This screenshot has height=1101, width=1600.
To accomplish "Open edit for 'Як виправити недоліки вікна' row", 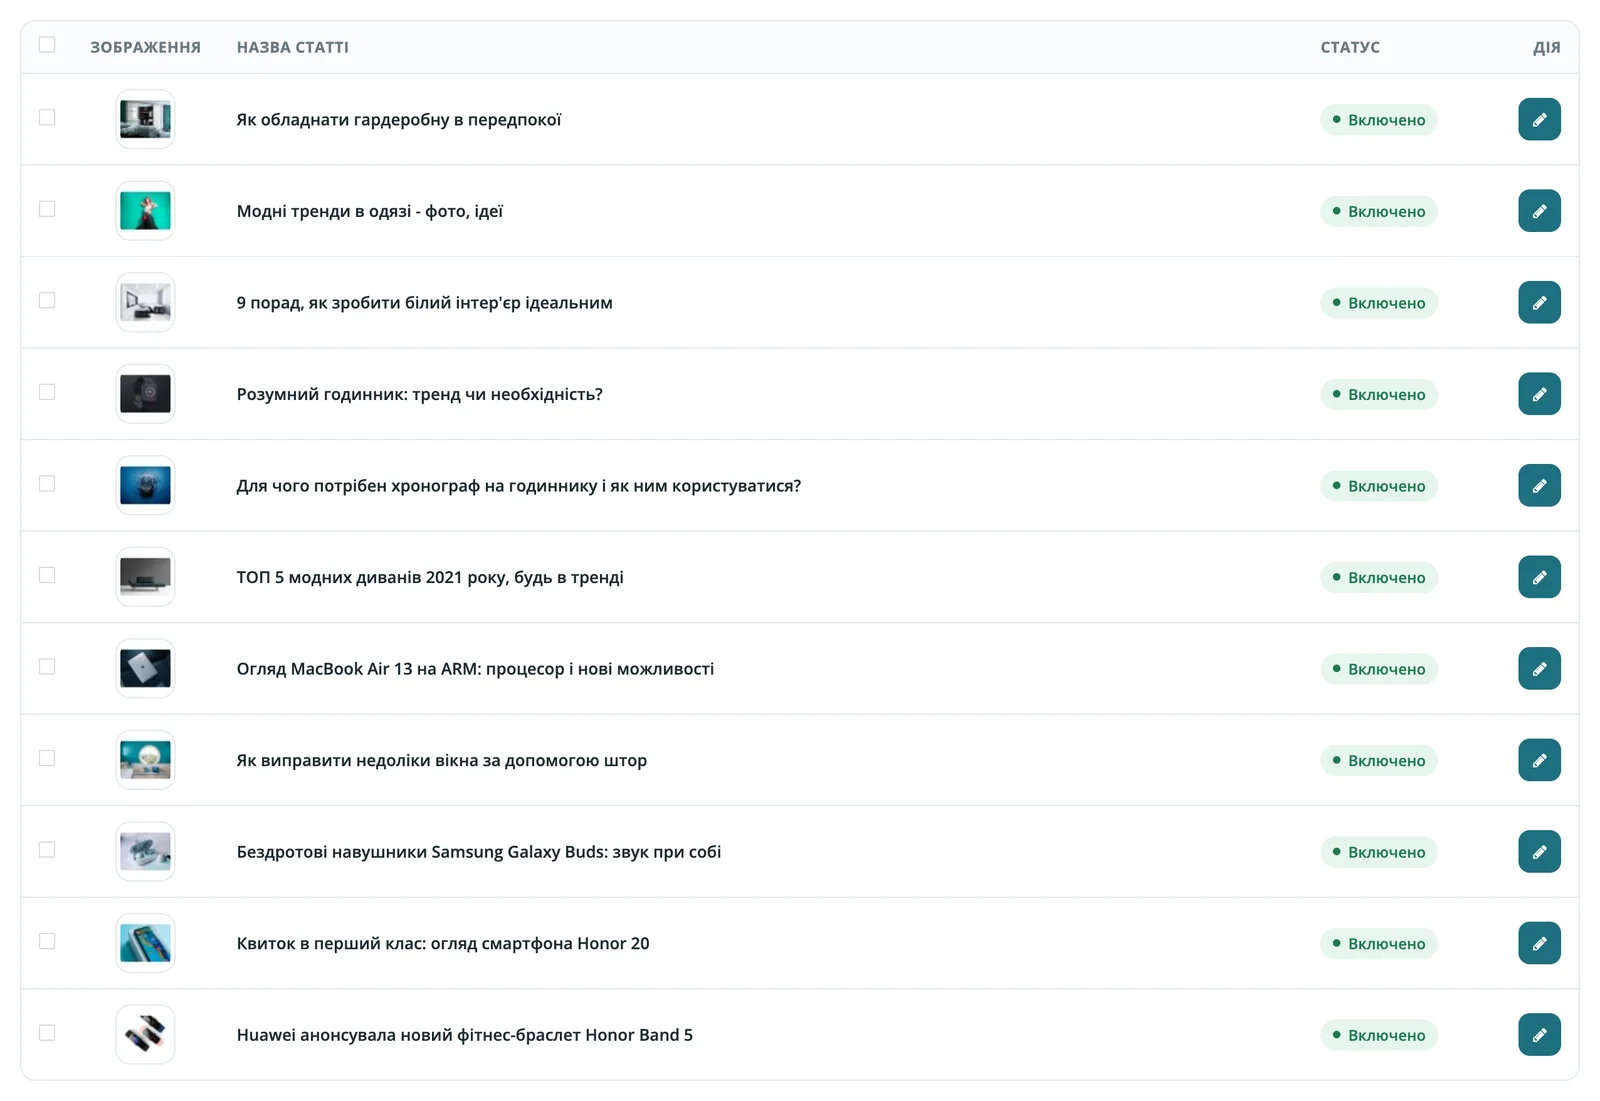I will pos(1539,760).
